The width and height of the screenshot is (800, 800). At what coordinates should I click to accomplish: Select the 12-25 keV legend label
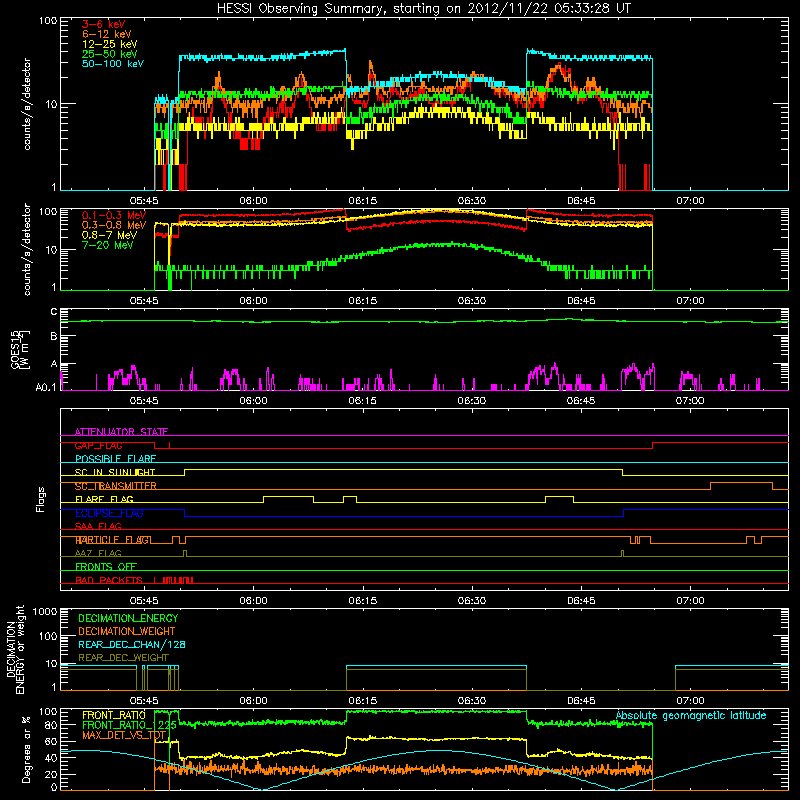[x=110, y=44]
